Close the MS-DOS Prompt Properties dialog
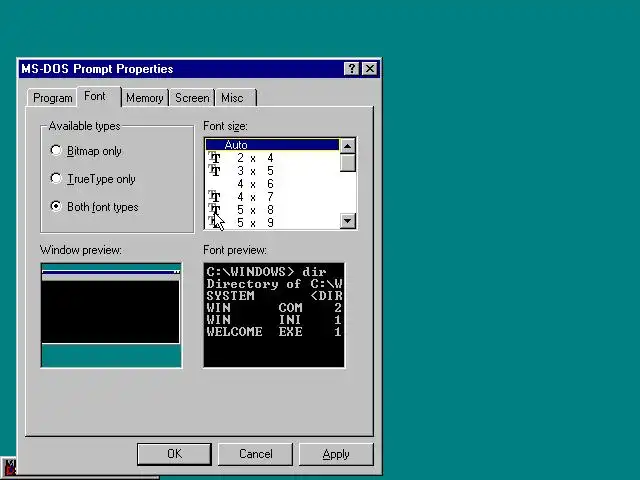Viewport: 640px width, 480px height. pos(370,69)
